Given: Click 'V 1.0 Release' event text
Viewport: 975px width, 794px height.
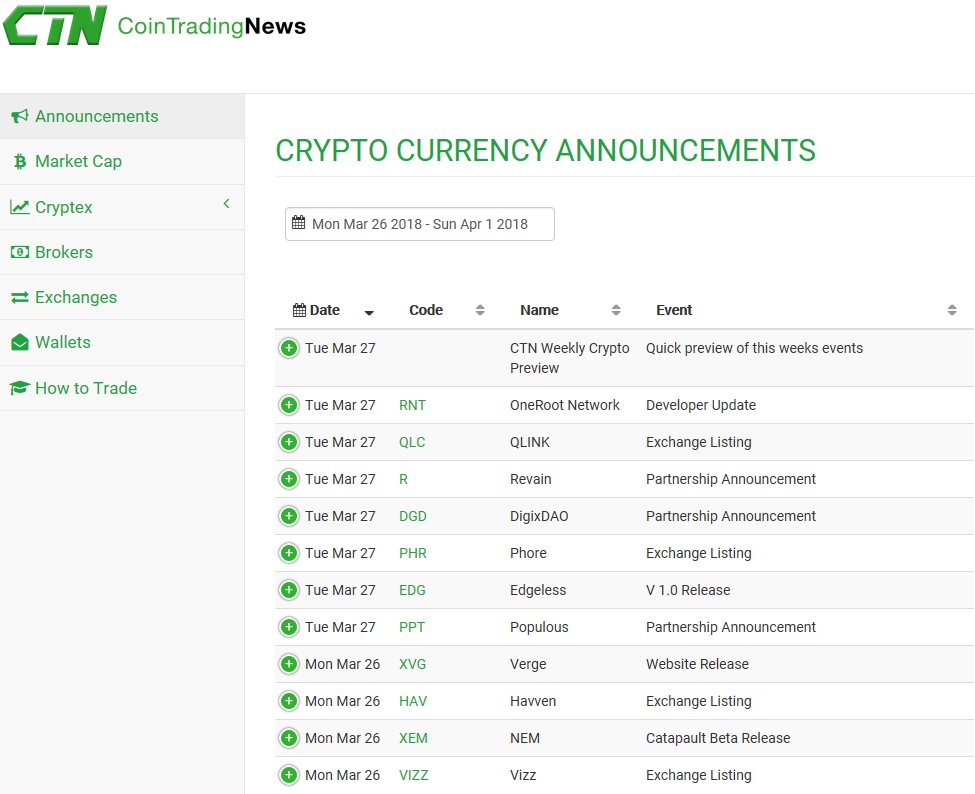Looking at the screenshot, I should click(688, 590).
